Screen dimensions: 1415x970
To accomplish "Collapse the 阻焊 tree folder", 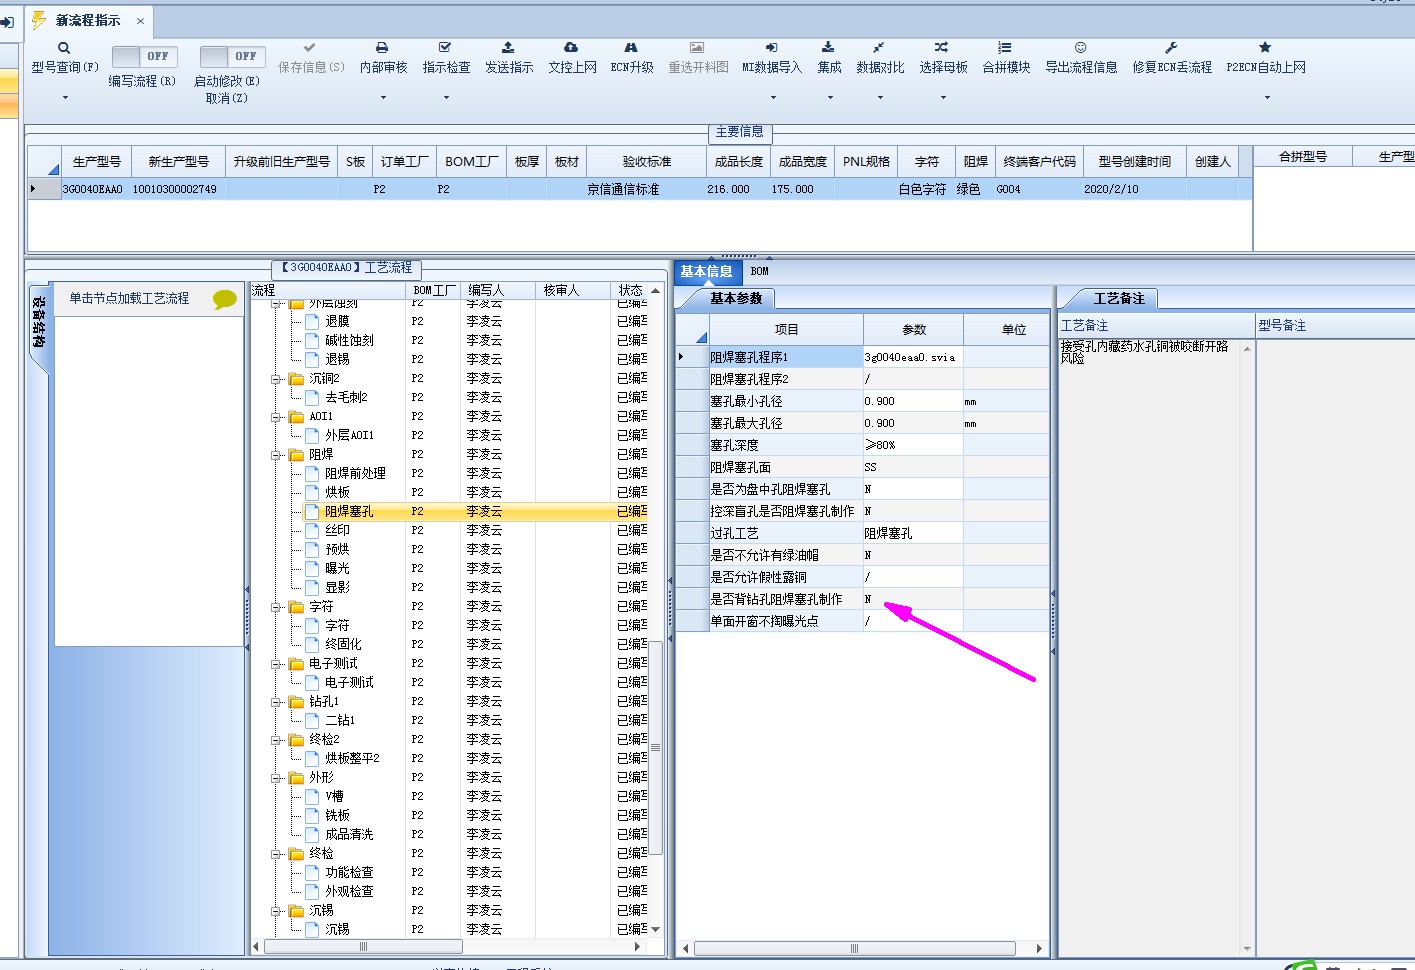I will tap(276, 455).
